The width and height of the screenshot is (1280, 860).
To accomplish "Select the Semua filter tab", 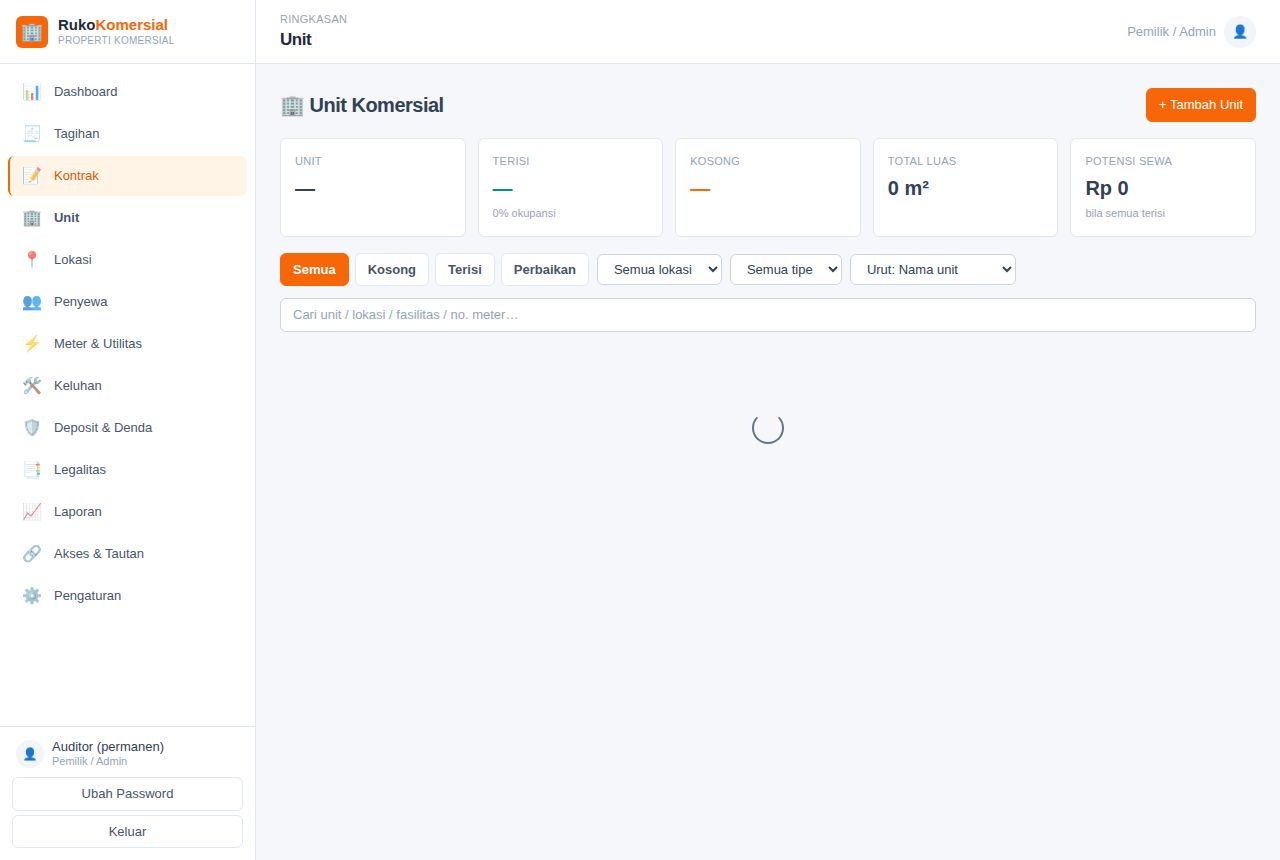I will pyautogui.click(x=314, y=269).
